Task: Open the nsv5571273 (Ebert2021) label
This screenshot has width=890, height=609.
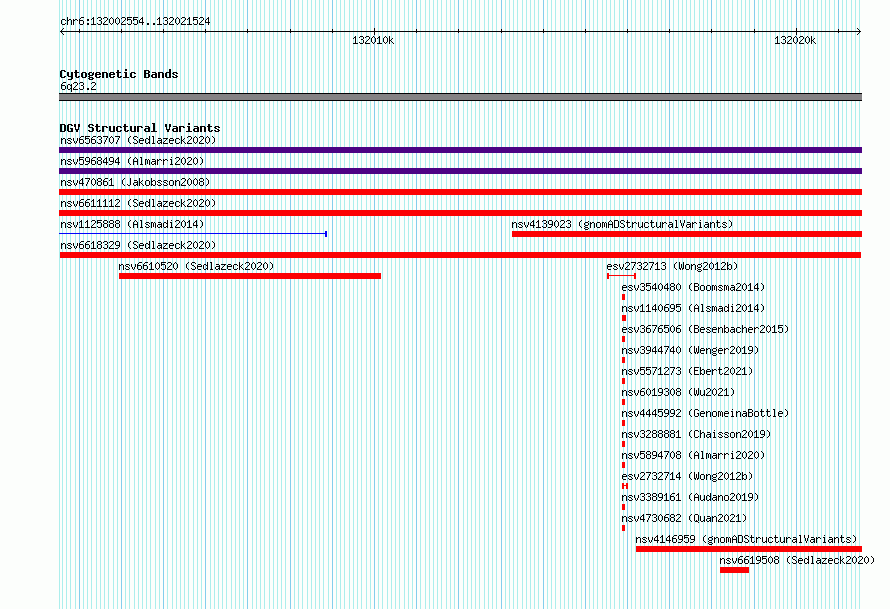Action: (687, 371)
